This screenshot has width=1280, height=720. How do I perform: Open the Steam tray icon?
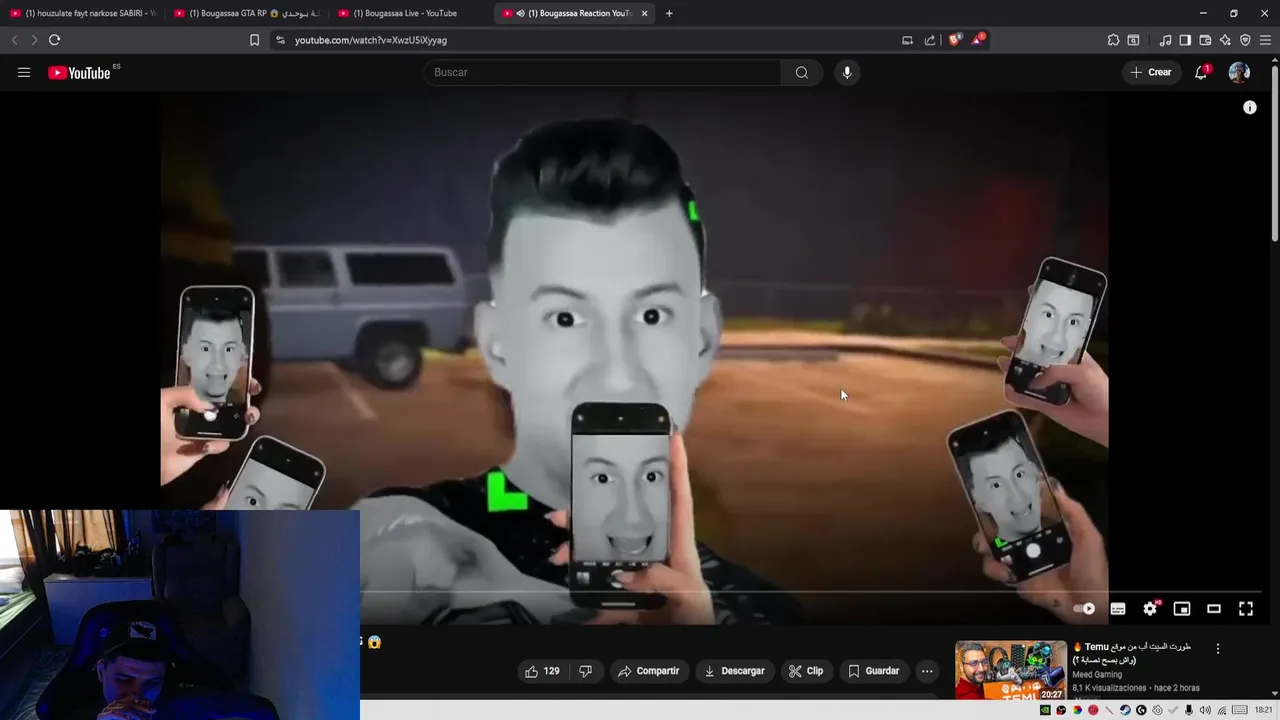[x=1125, y=710]
